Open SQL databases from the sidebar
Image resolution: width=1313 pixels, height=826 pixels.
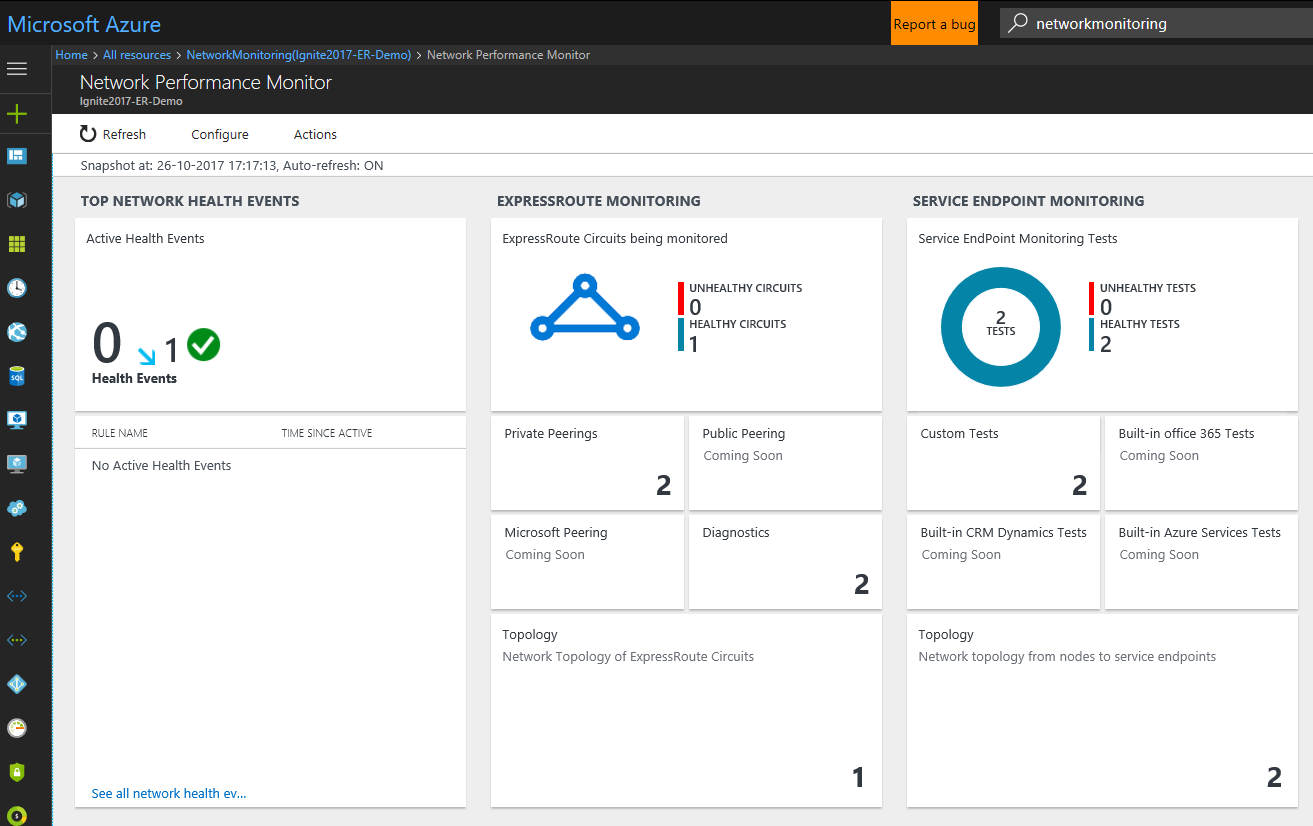click(16, 375)
